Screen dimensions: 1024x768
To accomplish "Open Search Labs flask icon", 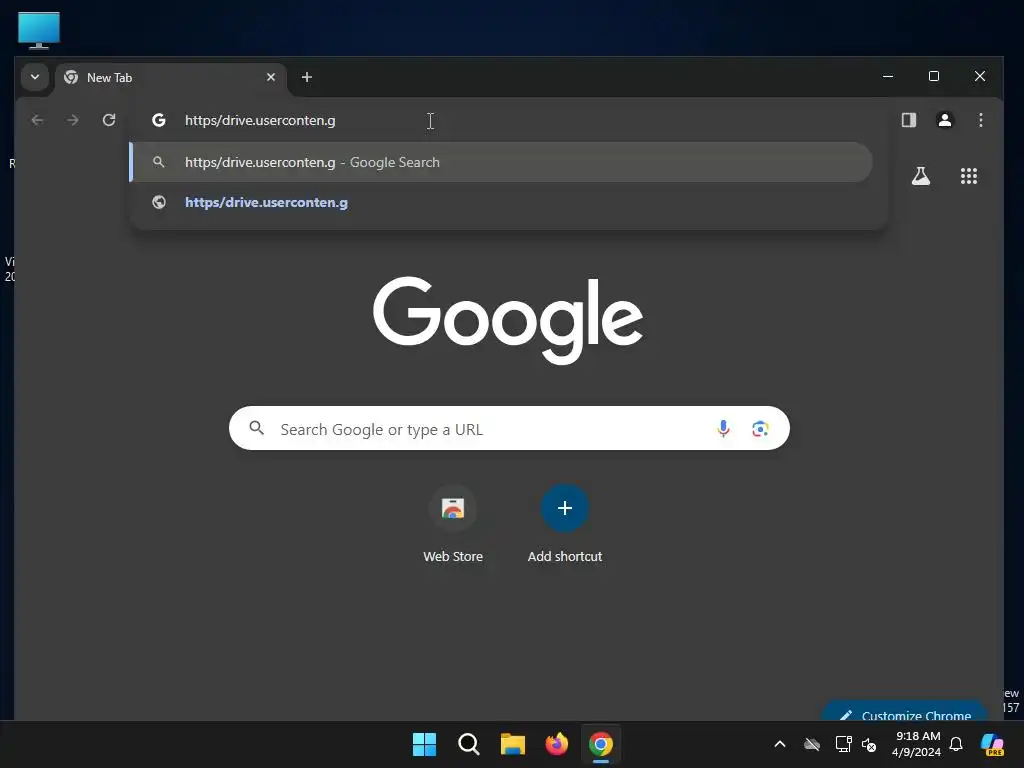I will pos(921,176).
